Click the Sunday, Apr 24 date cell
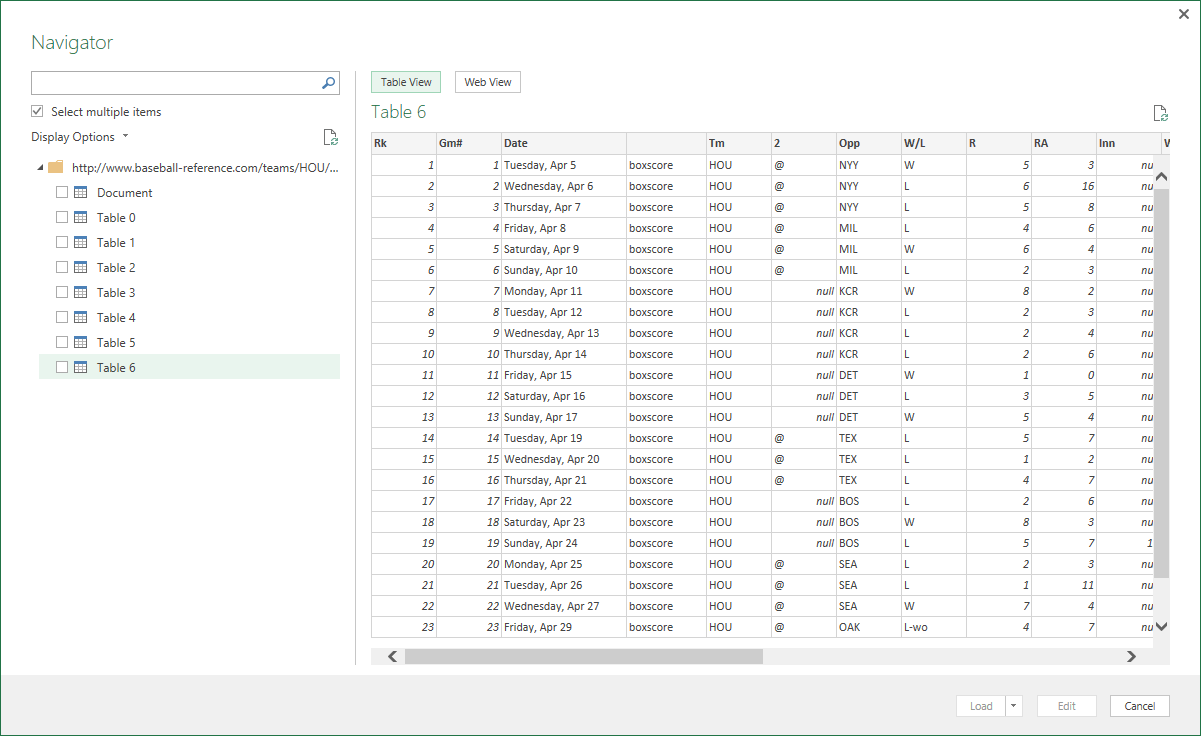 click(x=564, y=543)
